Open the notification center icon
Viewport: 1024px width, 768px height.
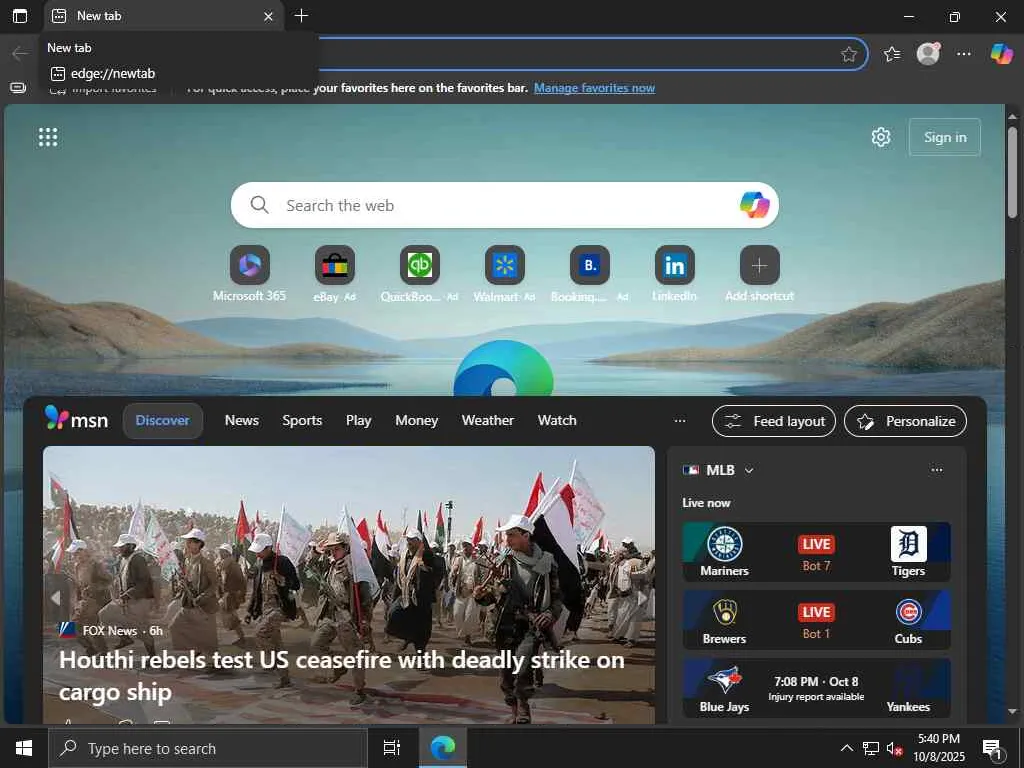(x=992, y=749)
